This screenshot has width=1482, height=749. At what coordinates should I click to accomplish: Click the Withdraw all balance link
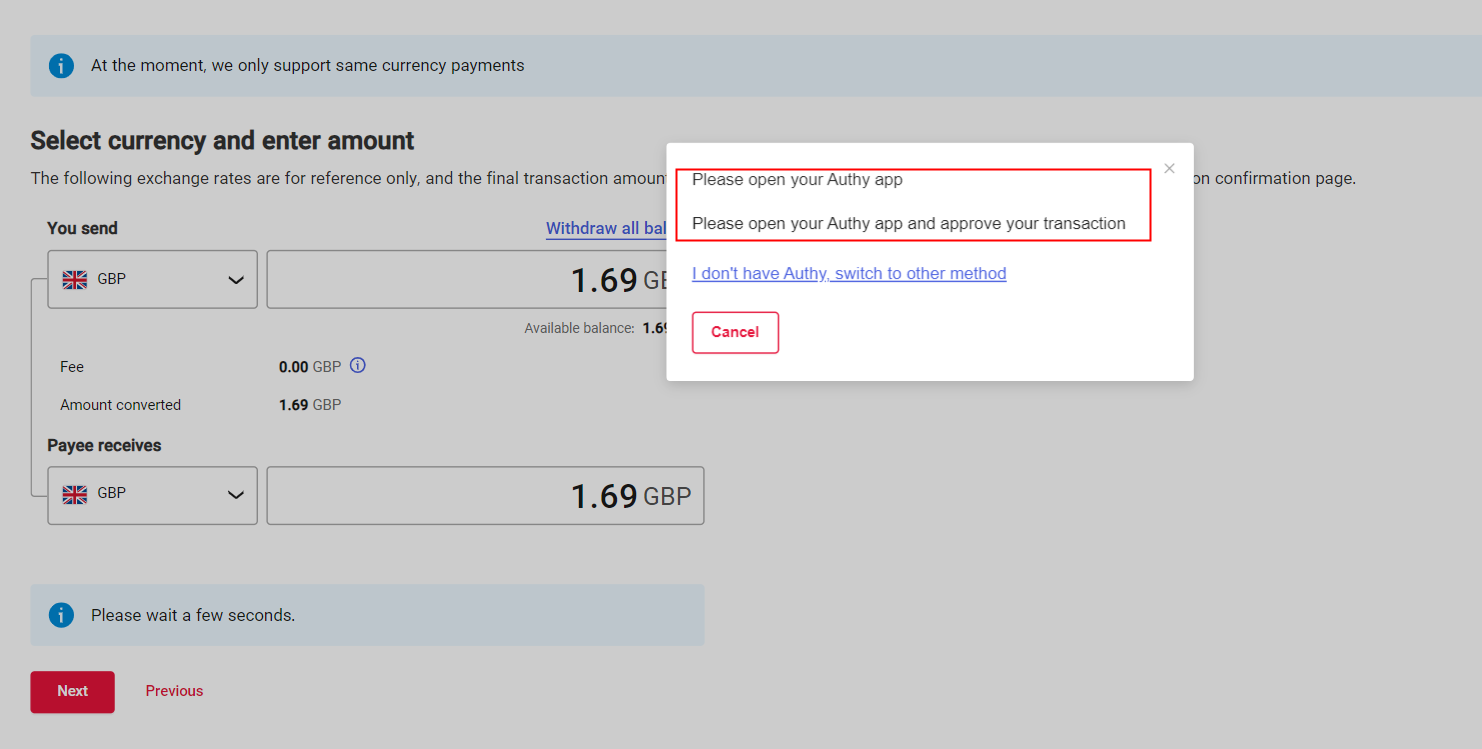tap(605, 229)
